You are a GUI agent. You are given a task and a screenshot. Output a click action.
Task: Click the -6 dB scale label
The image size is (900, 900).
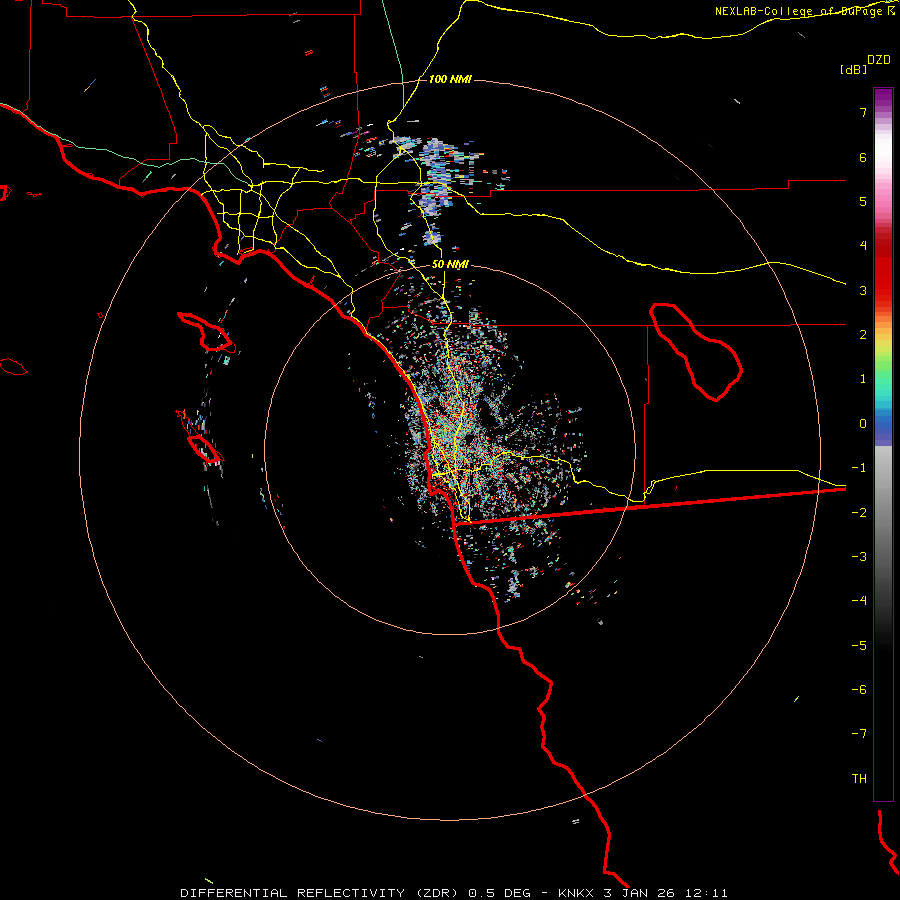coord(859,689)
